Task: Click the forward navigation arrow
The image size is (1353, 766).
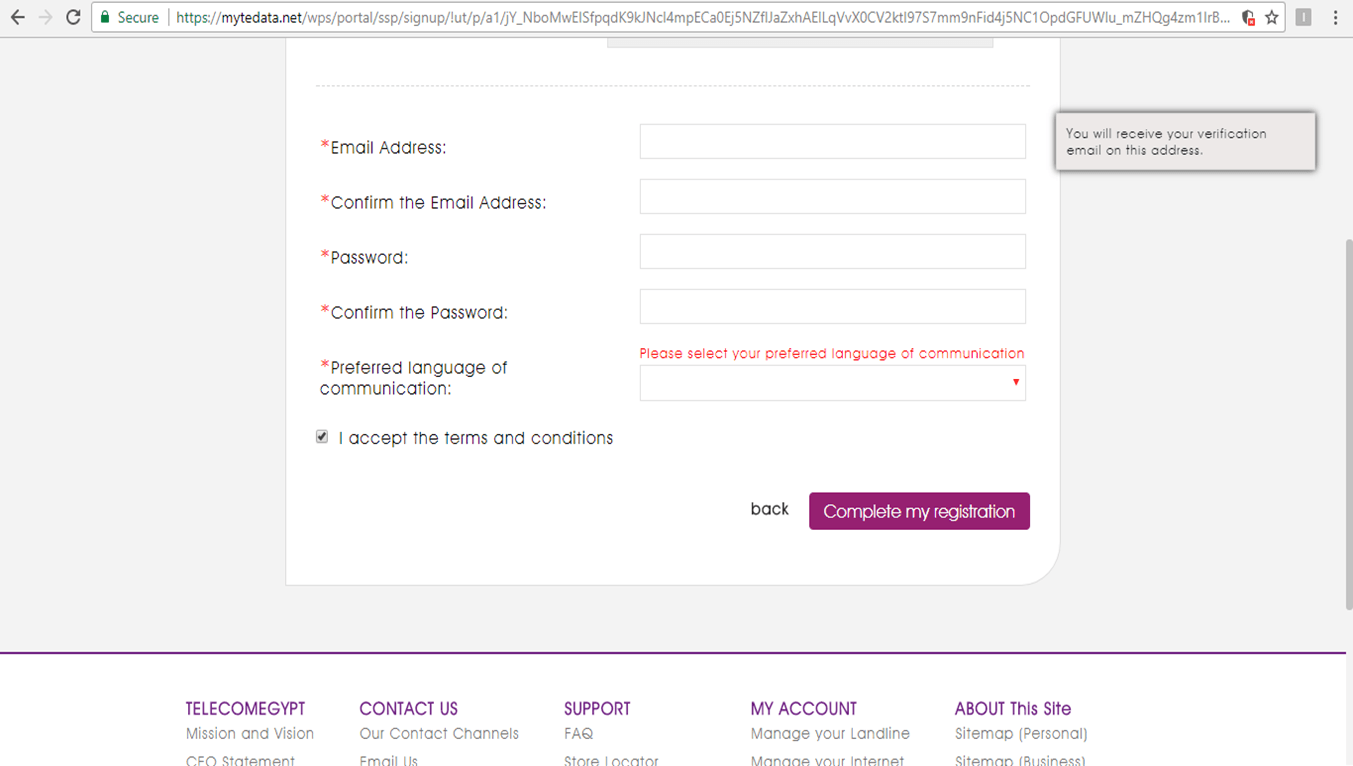Action: (x=45, y=17)
